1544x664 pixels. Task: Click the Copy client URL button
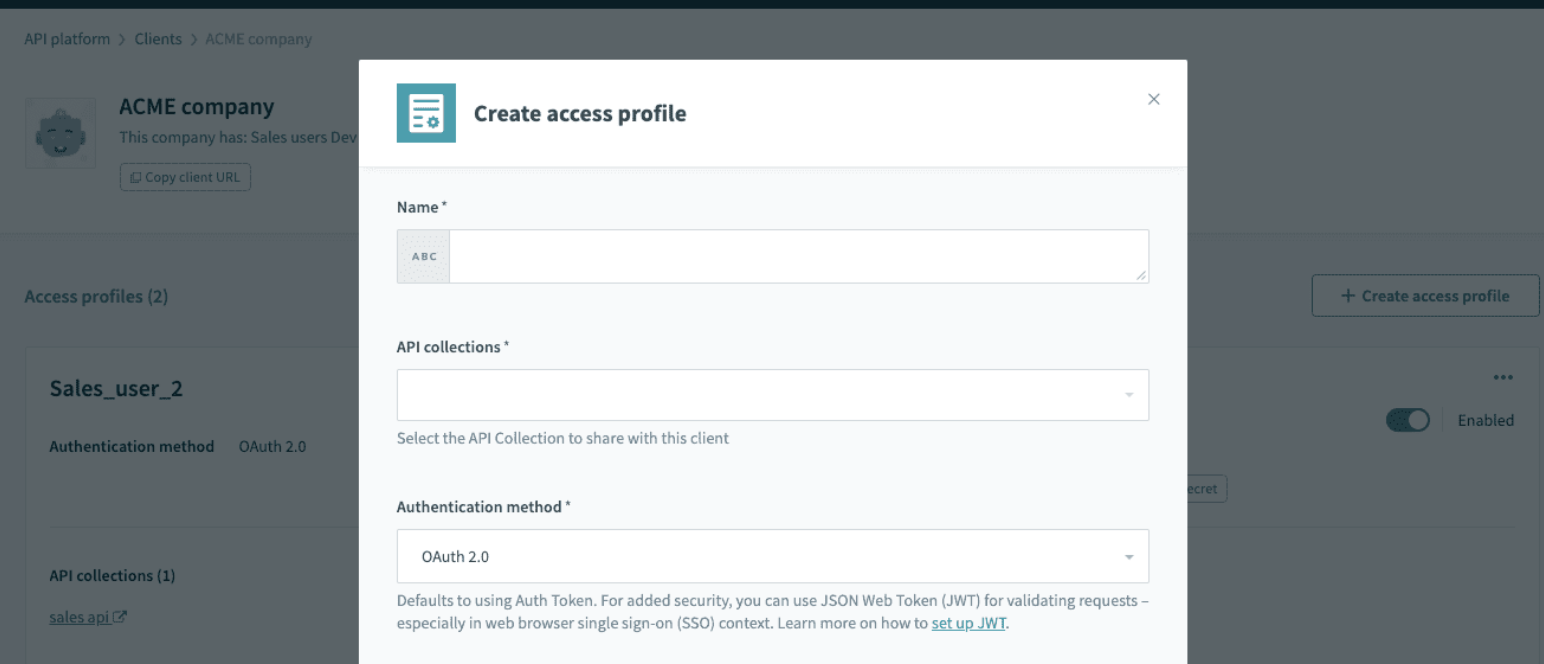click(x=185, y=177)
